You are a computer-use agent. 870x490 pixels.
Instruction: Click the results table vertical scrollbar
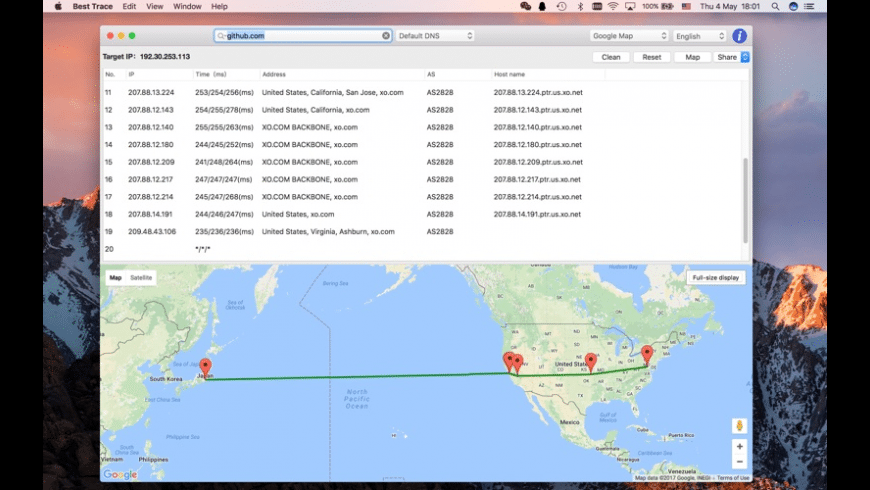745,200
